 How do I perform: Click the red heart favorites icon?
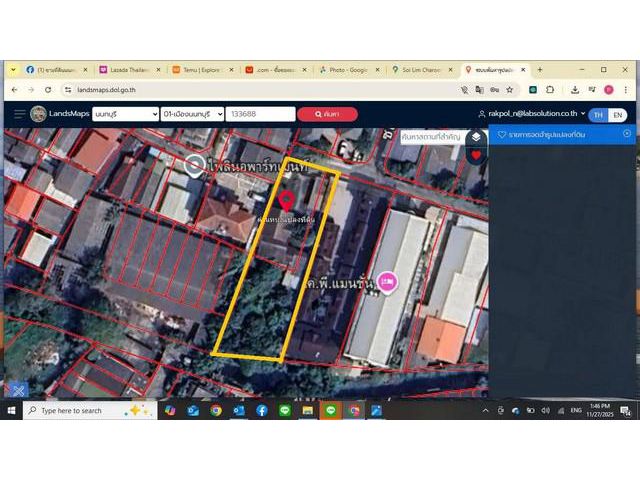coord(476,156)
